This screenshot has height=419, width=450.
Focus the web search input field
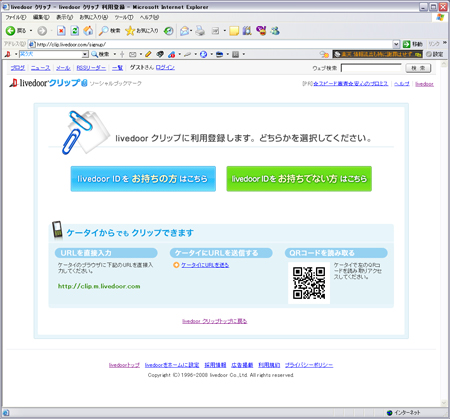coord(371,68)
